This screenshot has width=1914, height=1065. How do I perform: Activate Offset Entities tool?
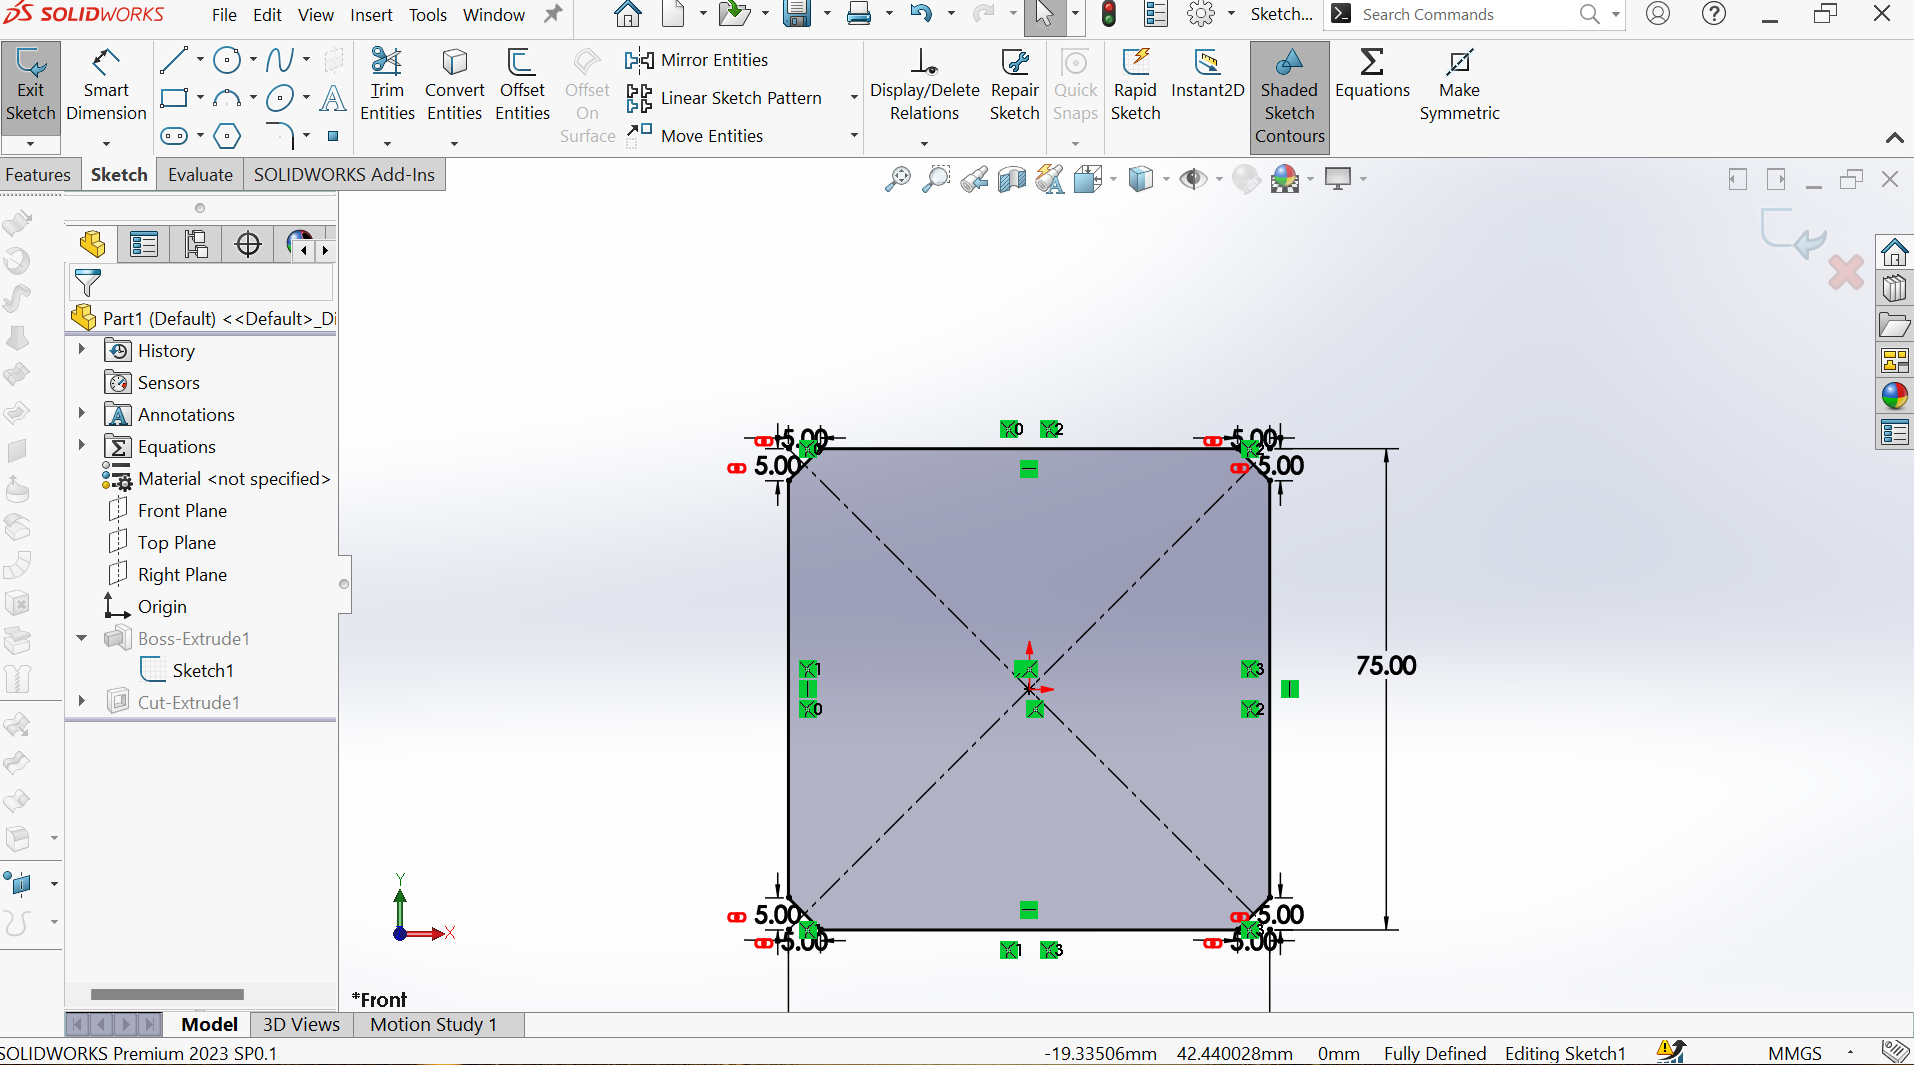[x=522, y=86]
